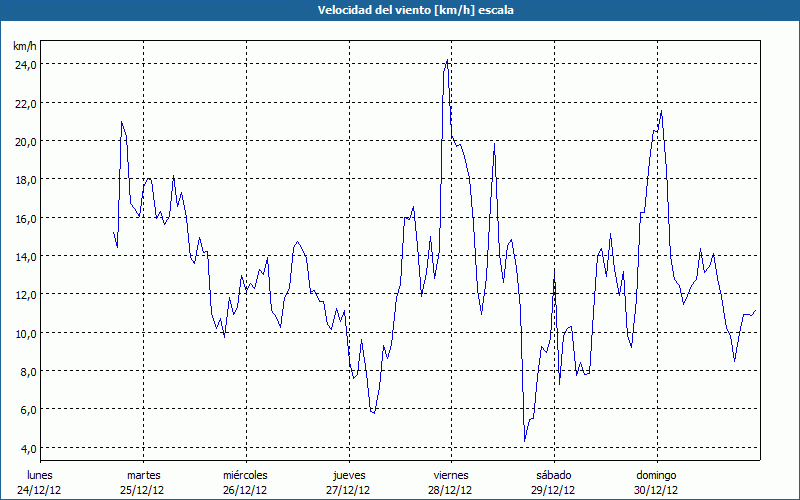Choose the miércoles 26/12/12 date label

coord(245,482)
